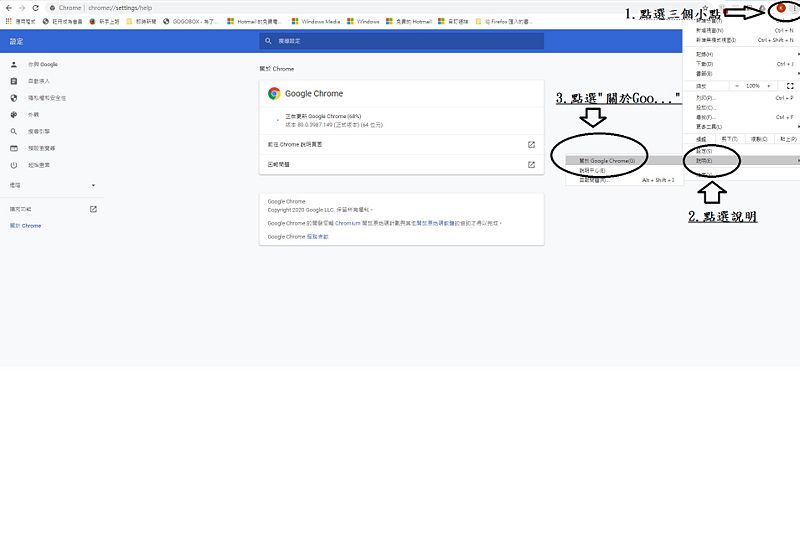The width and height of the screenshot is (800, 550).
Task: Choose Help center in the Help submenu
Action: [624, 170]
